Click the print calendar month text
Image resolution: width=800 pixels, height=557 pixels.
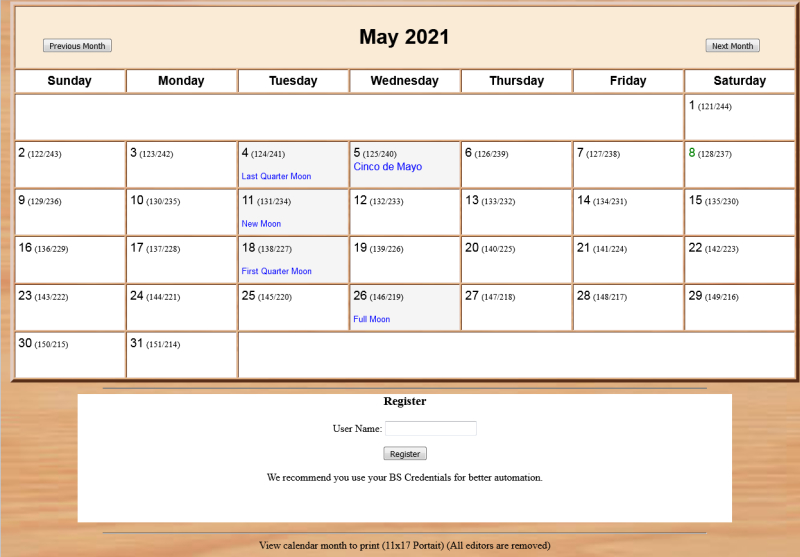[x=405, y=545]
